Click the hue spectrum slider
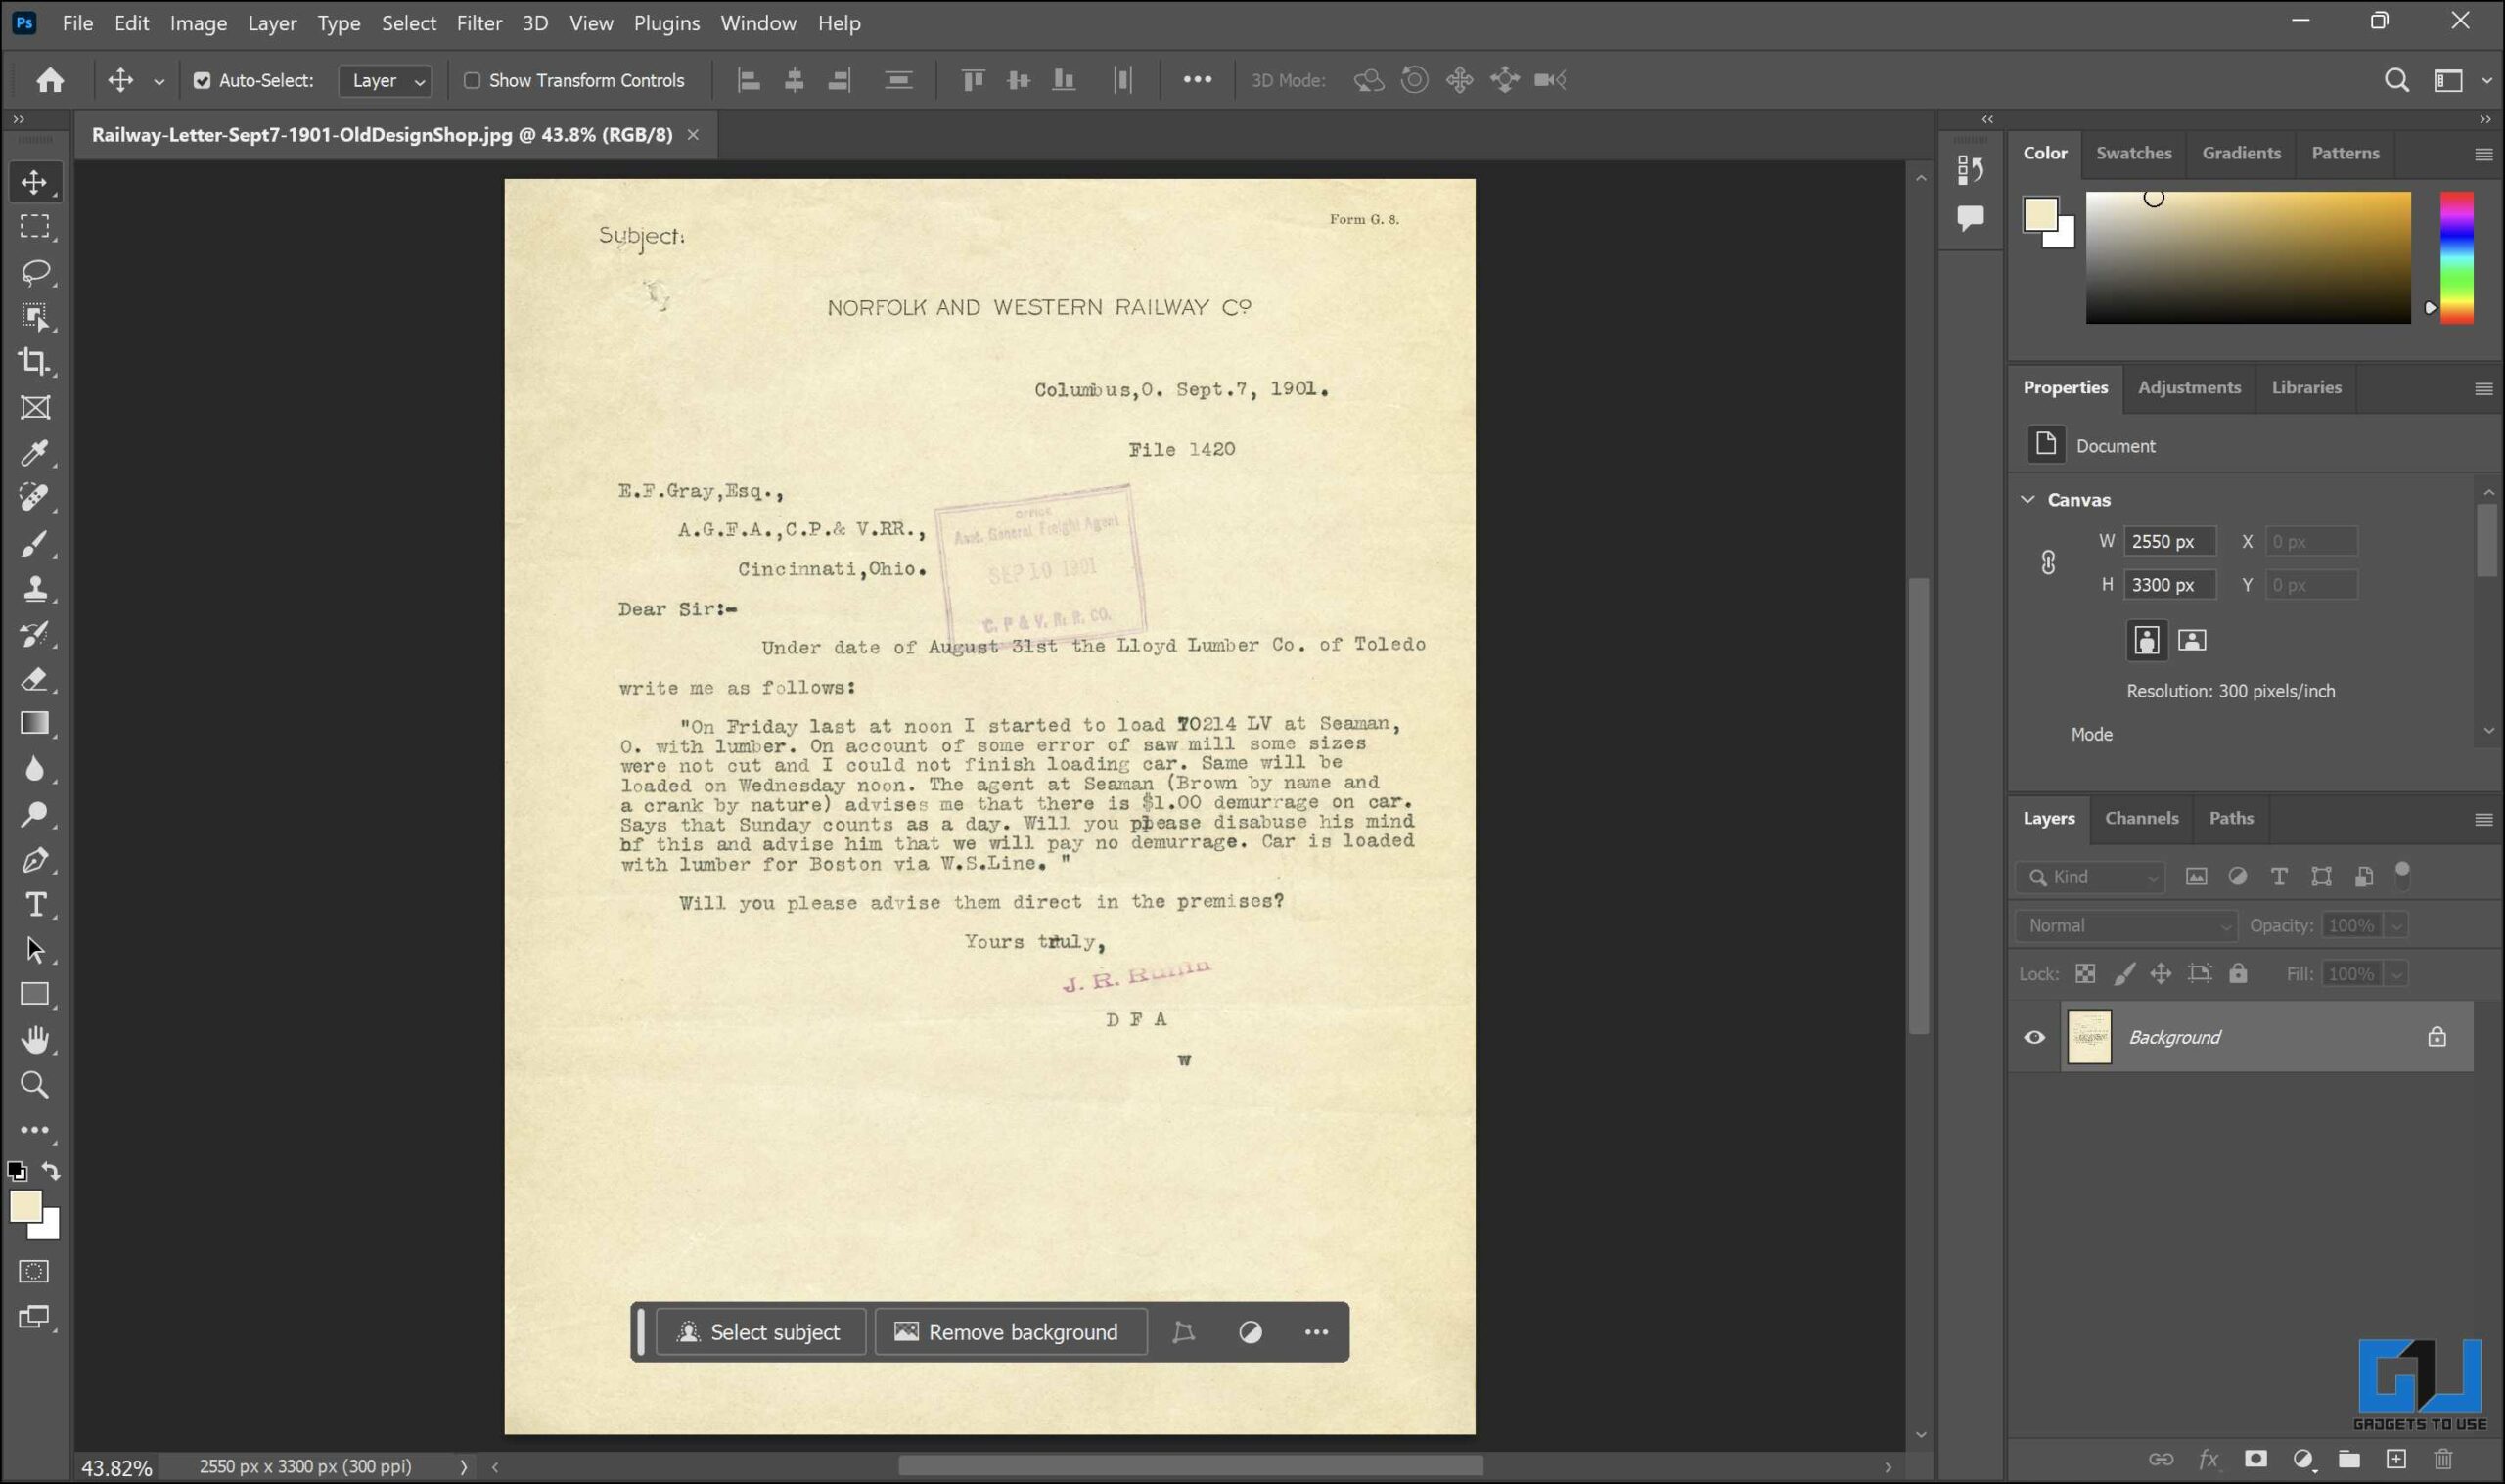The height and width of the screenshot is (1484, 2505). pos(2456,258)
